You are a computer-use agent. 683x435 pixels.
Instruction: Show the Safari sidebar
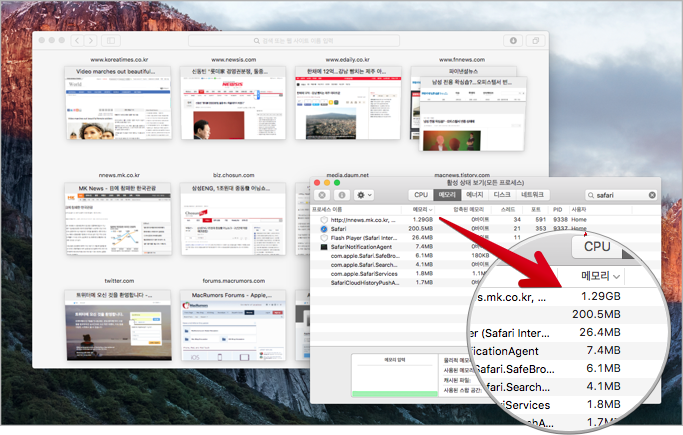pos(111,40)
